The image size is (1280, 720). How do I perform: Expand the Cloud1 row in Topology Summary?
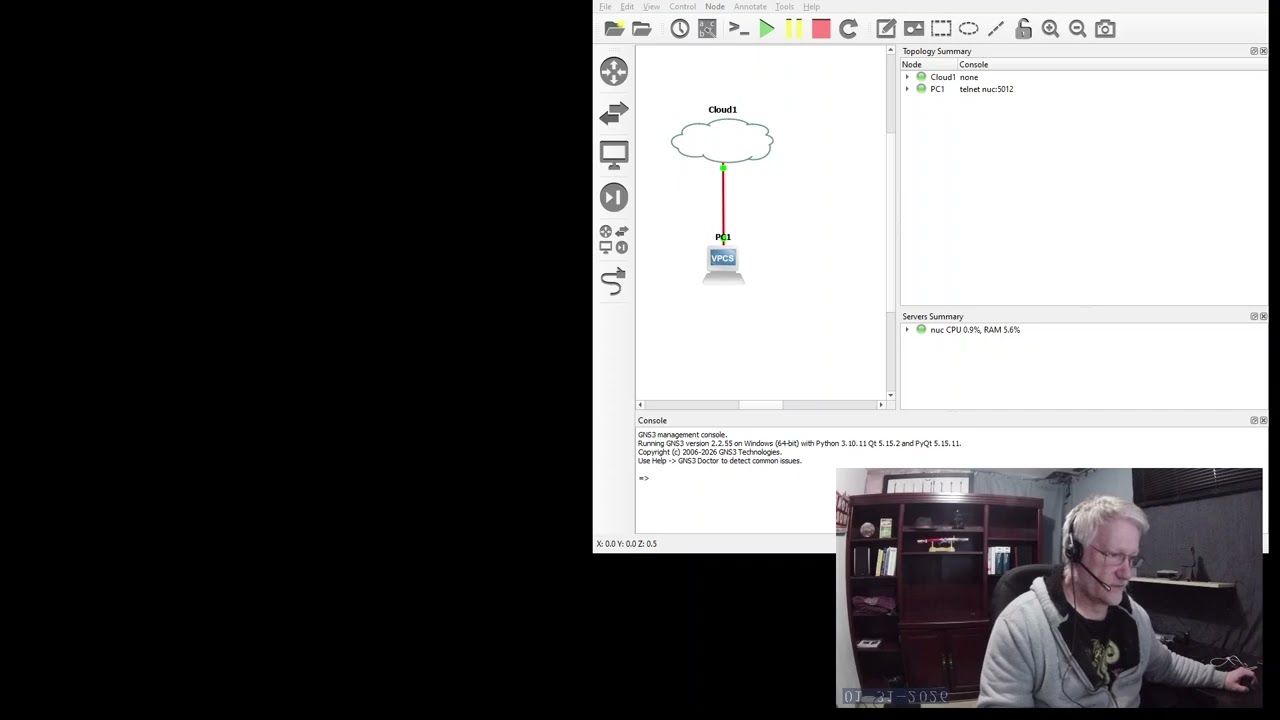[907, 77]
